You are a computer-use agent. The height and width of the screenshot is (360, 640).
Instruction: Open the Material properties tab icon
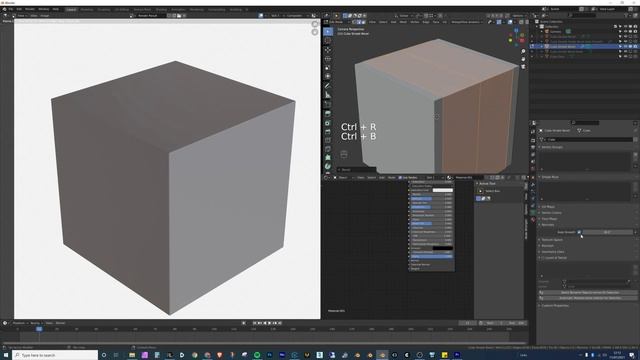(533, 220)
